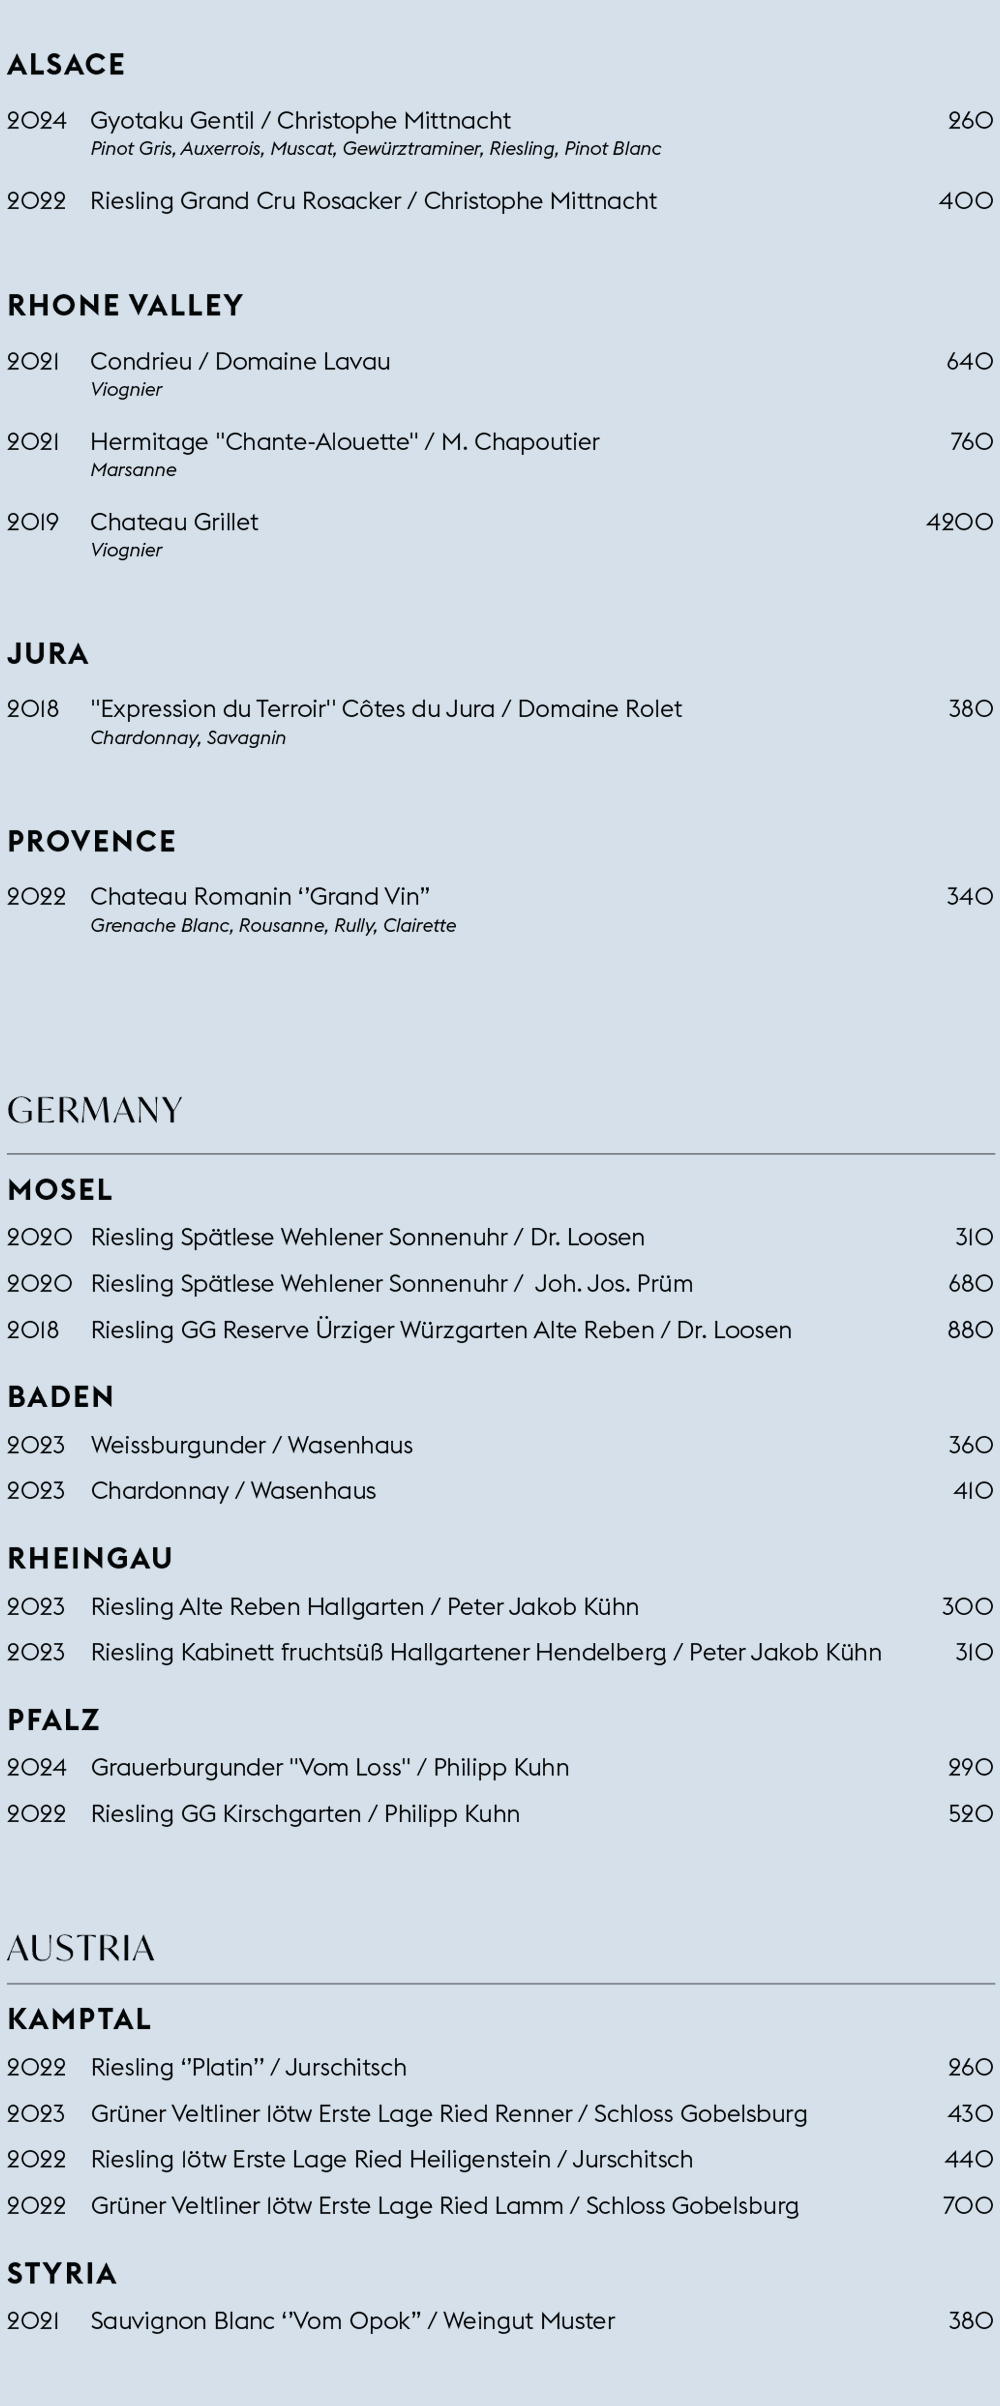Select the Joh. Jos. Prüm Riesling Spätlese
This screenshot has height=2406, width=1000.
[391, 1283]
